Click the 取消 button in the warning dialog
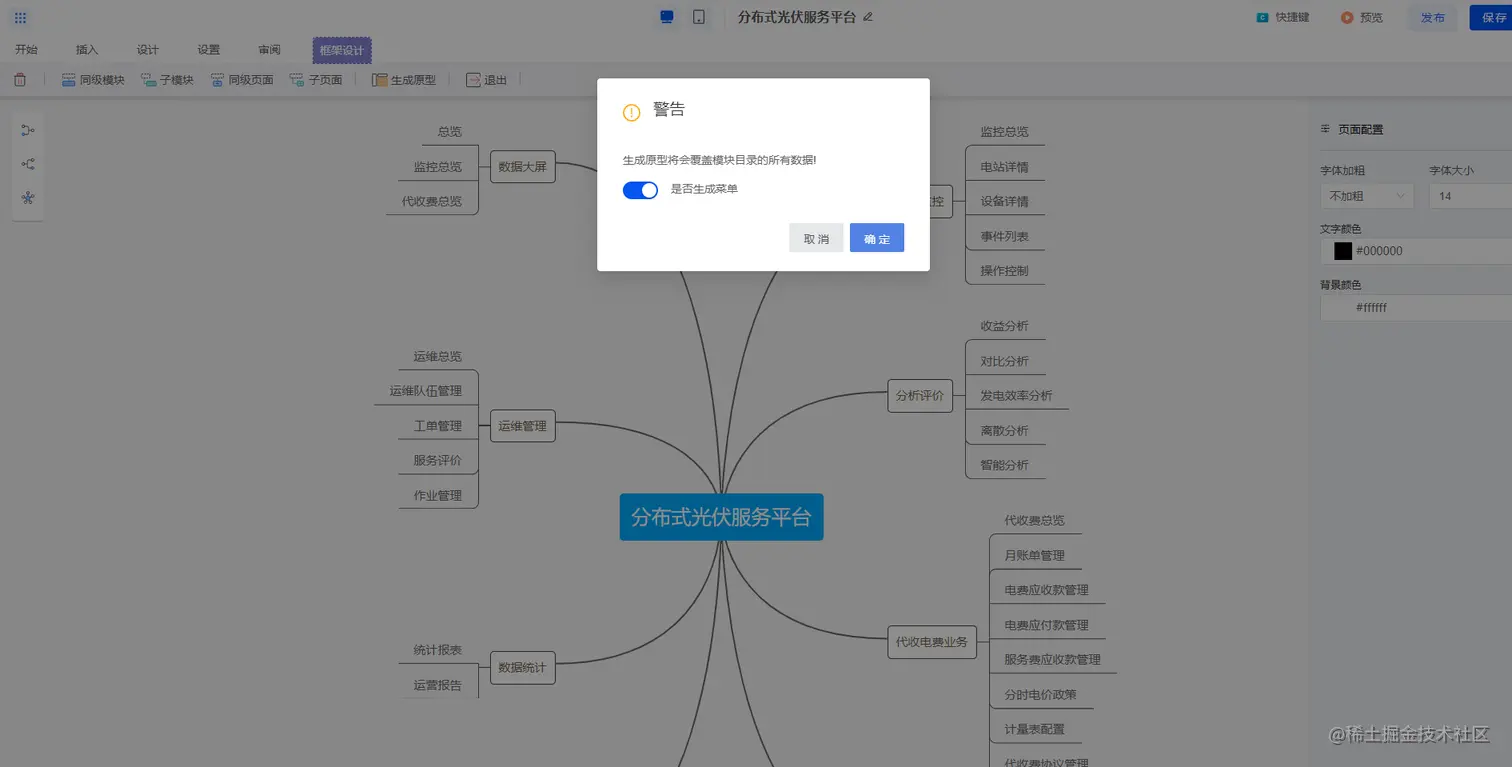1512x767 pixels. [815, 238]
